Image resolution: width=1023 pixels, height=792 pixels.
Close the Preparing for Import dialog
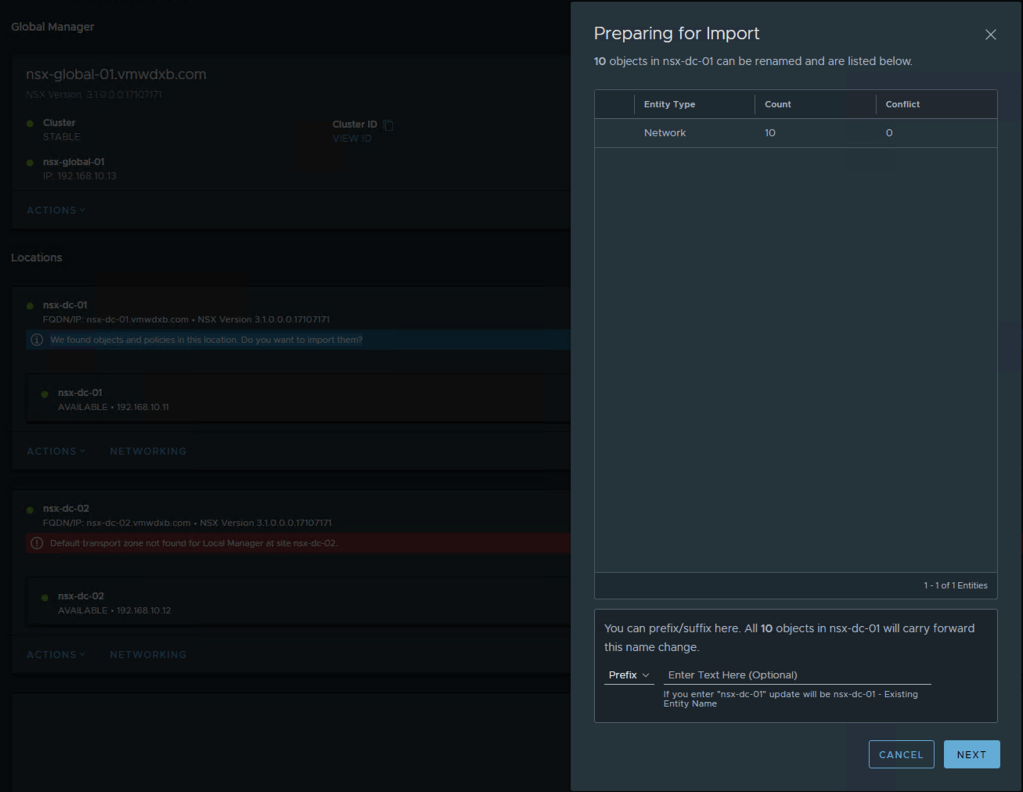990,35
